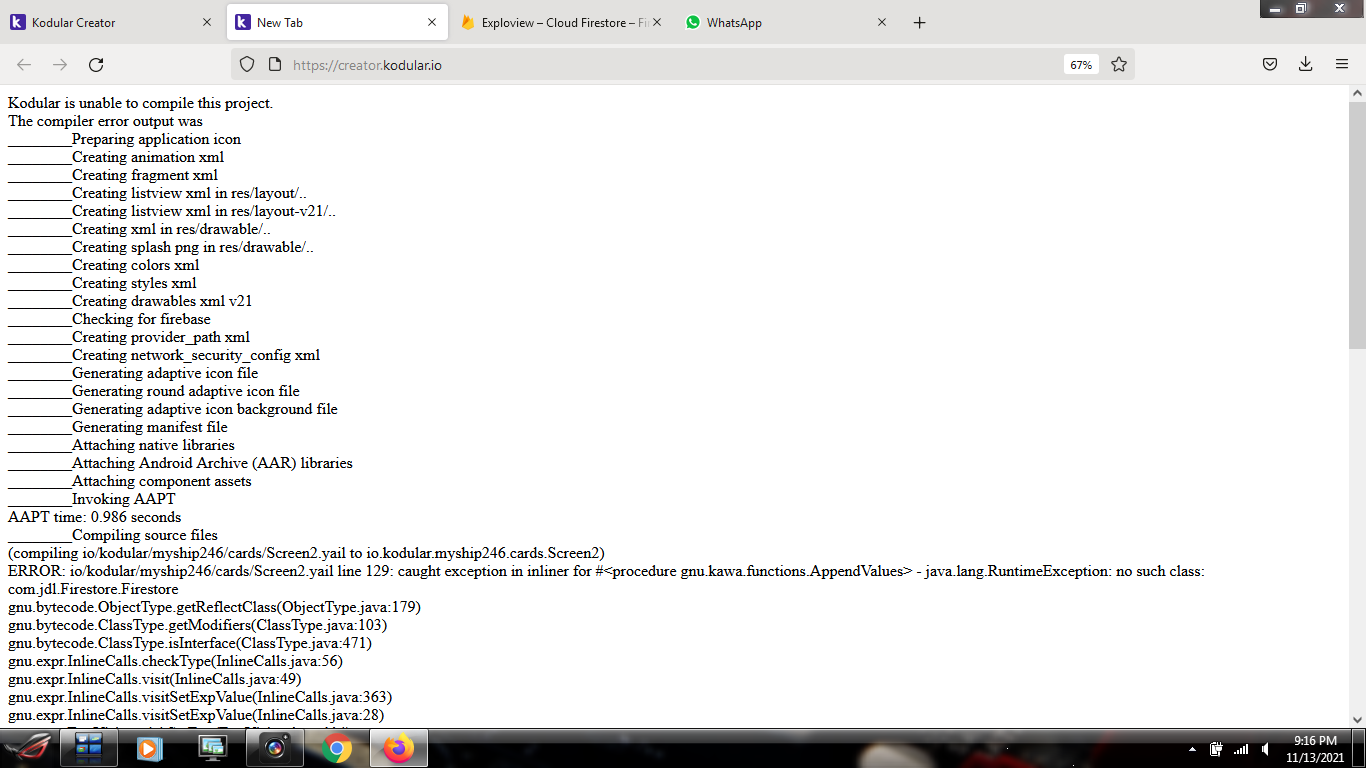Click the "InlineCalls.java:363" stack trace line

200,697
